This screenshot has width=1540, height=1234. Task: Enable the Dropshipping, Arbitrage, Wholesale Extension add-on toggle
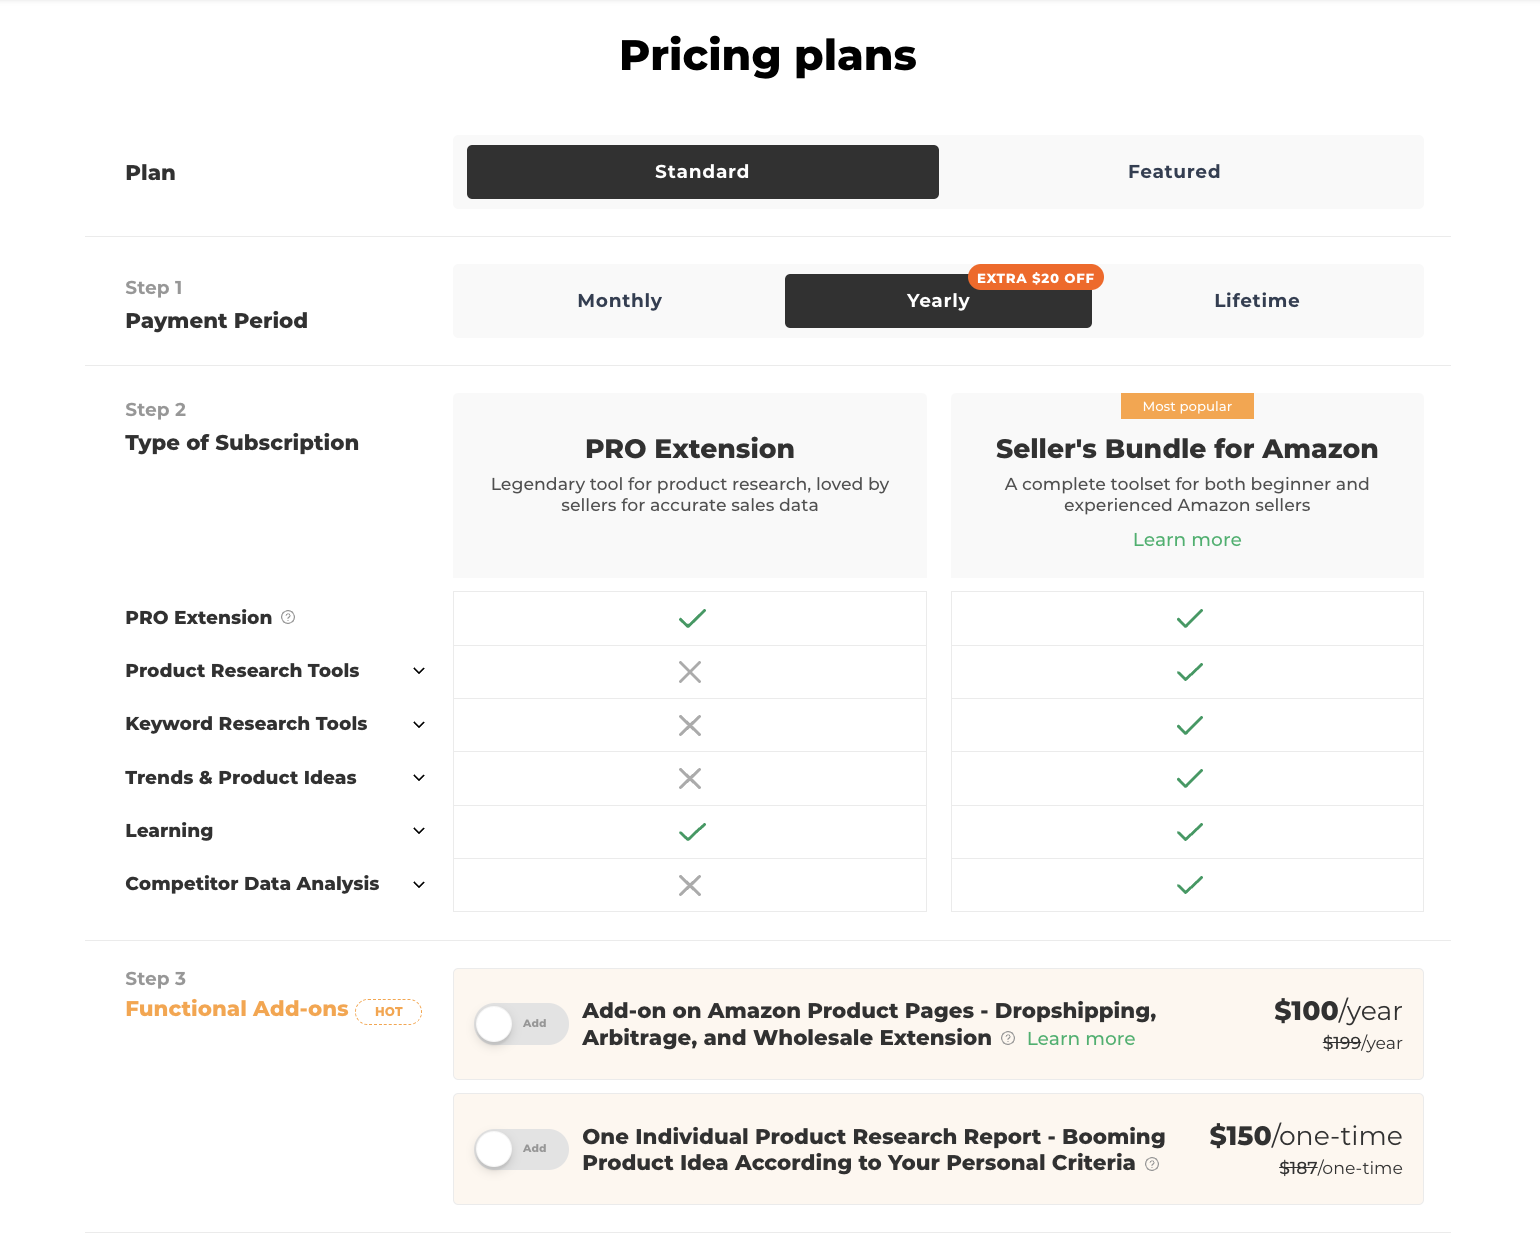(521, 1024)
